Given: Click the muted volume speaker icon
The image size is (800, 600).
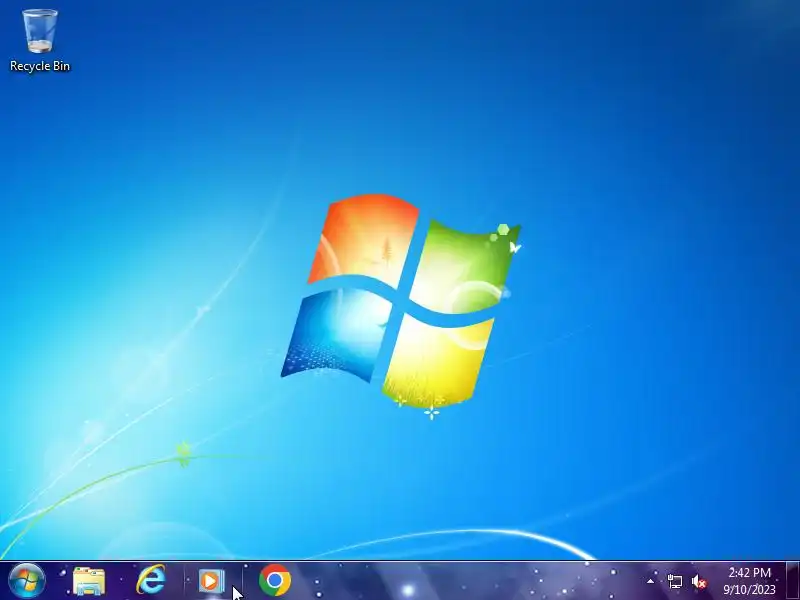Looking at the screenshot, I should pyautogui.click(x=699, y=582).
